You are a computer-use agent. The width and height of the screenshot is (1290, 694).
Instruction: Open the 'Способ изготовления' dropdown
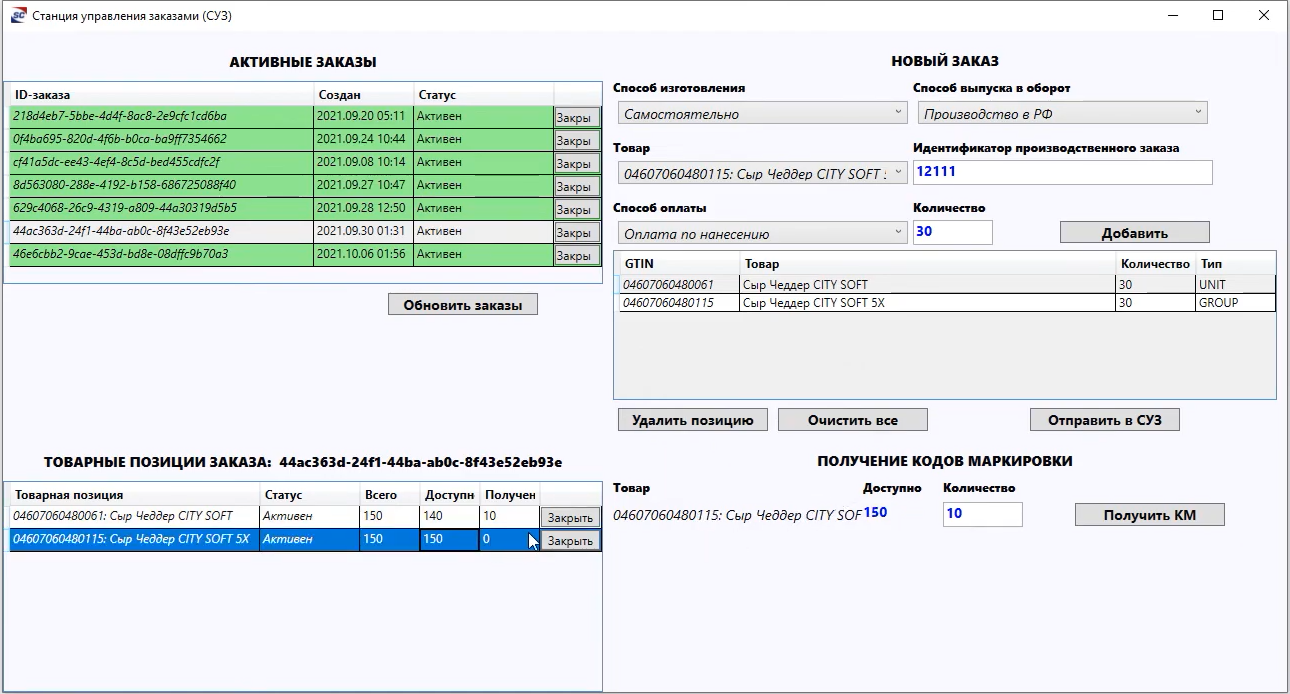point(761,114)
